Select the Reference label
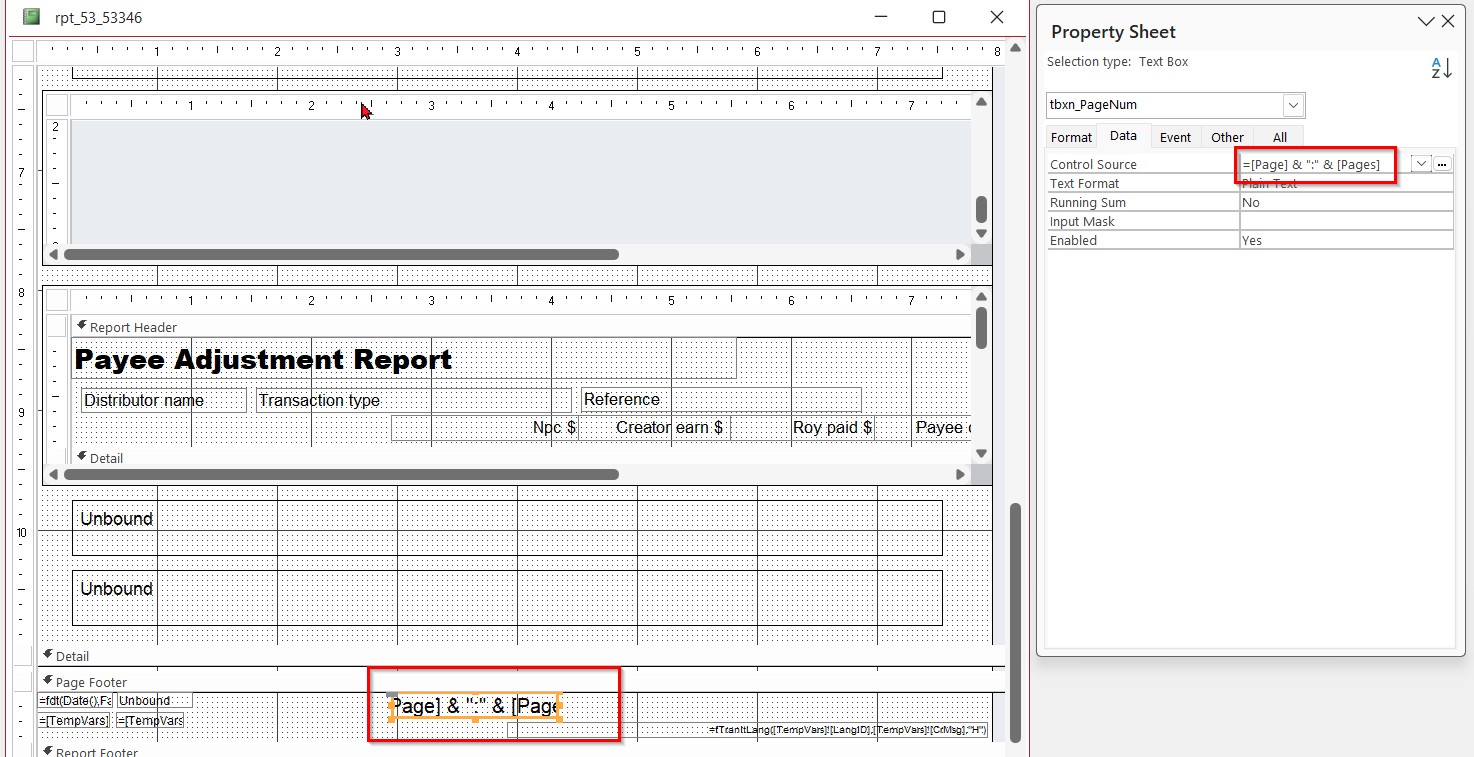This screenshot has width=1474, height=757. (x=721, y=400)
